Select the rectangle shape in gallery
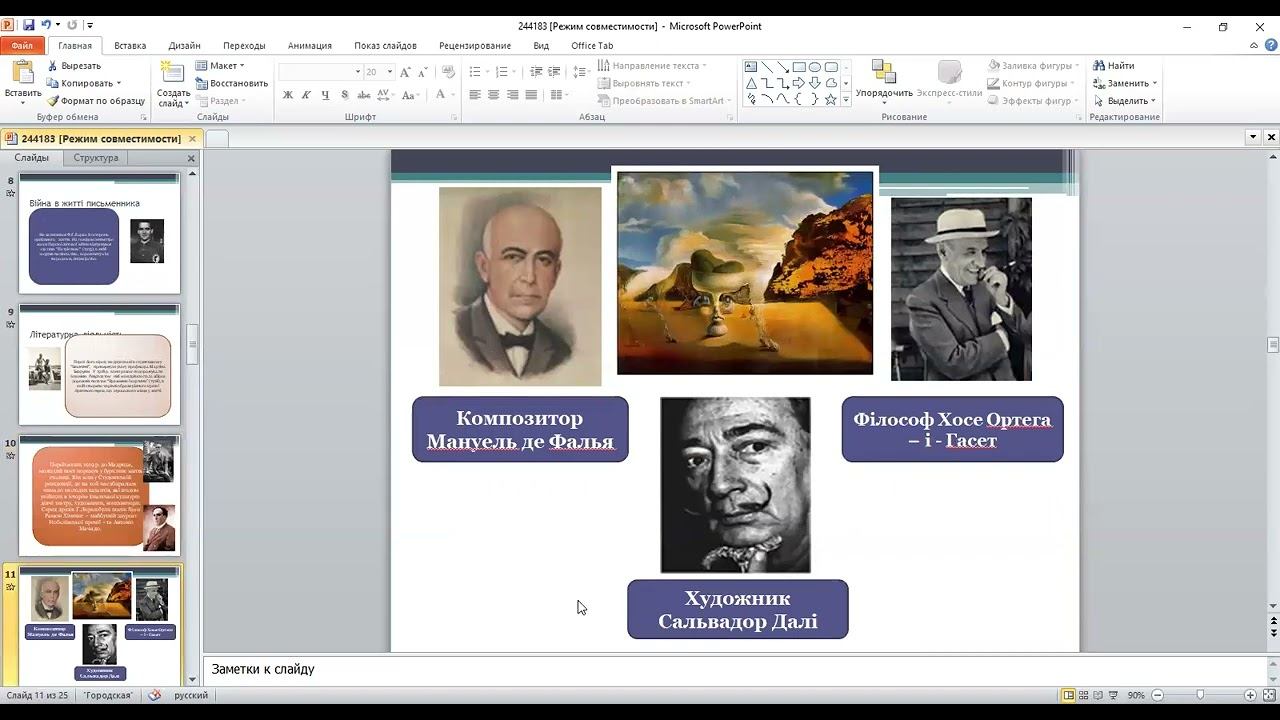This screenshot has height=720, width=1280. [799, 67]
